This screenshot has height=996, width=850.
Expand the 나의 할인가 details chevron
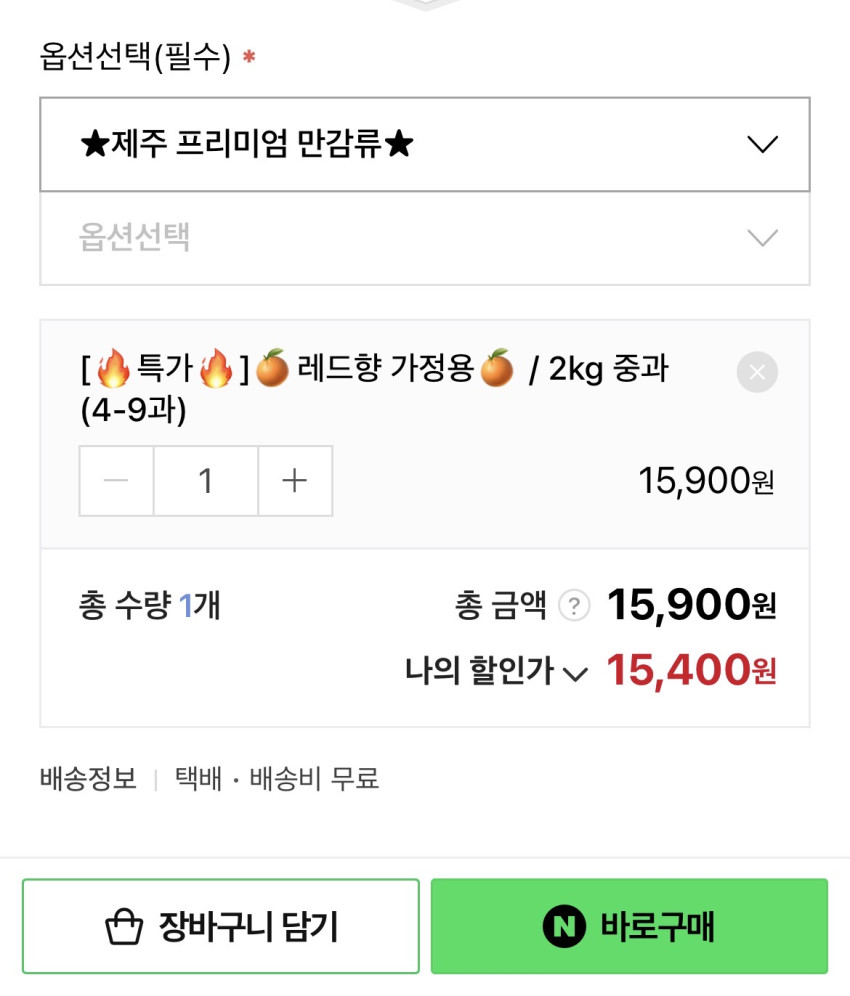coord(575,673)
